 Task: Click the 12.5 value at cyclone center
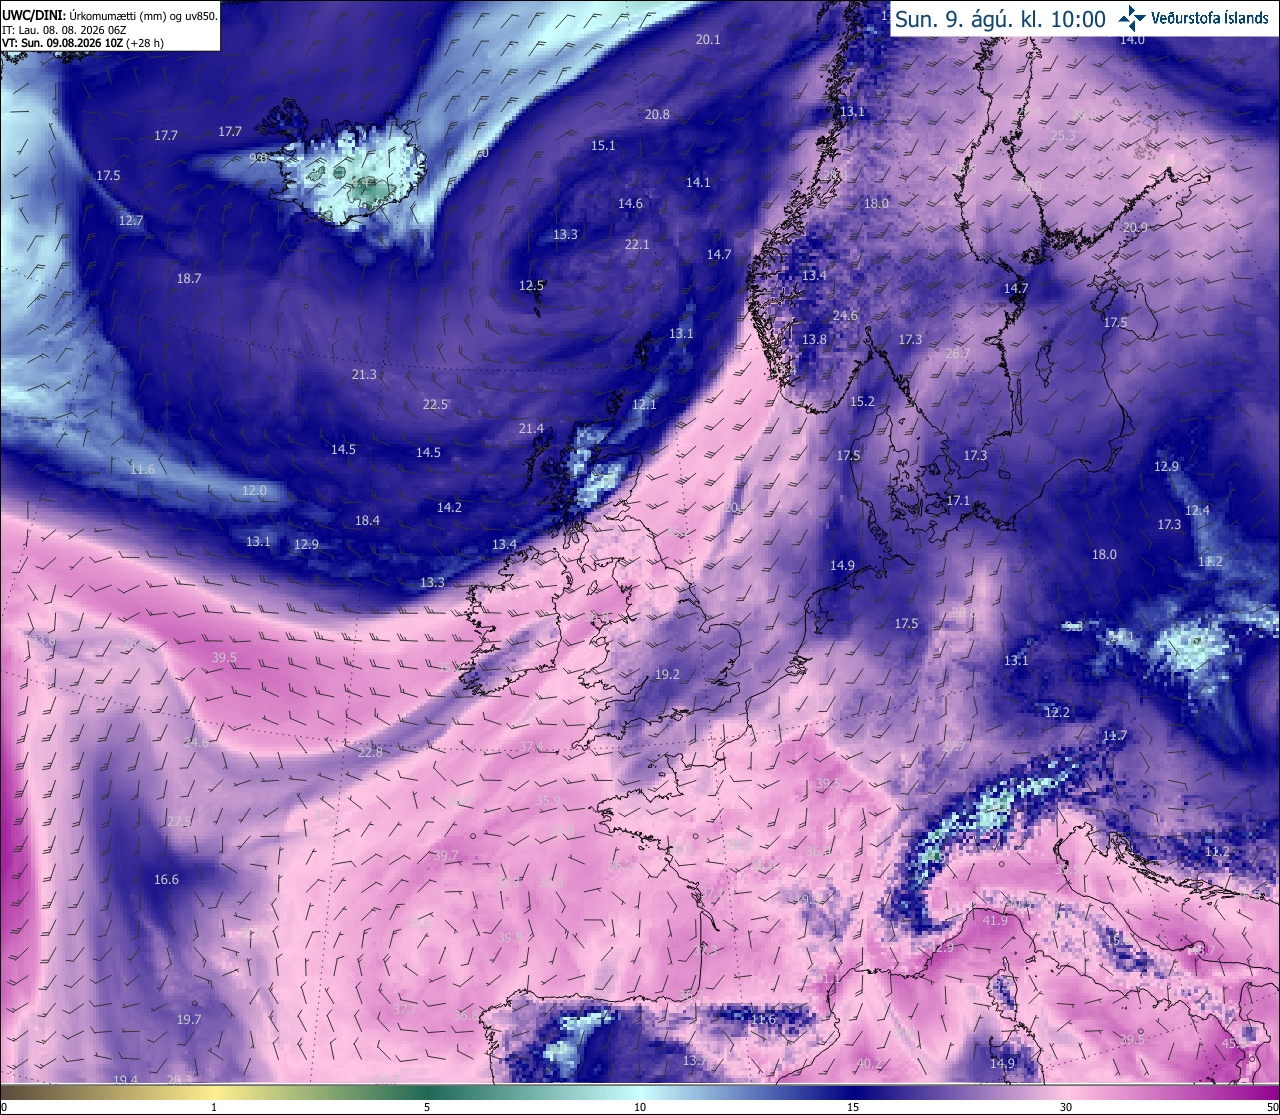click(x=531, y=286)
